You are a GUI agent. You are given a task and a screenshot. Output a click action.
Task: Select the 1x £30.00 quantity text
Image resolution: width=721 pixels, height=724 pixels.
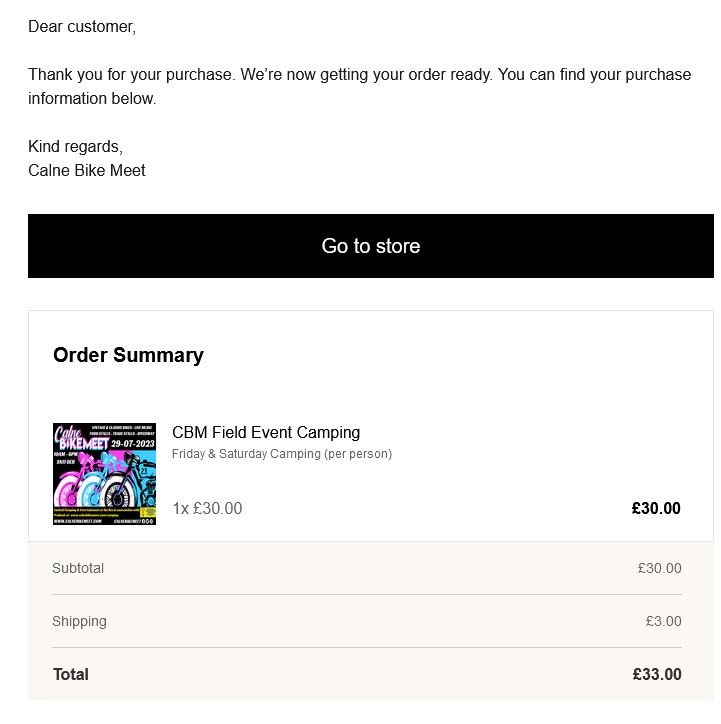[207, 508]
